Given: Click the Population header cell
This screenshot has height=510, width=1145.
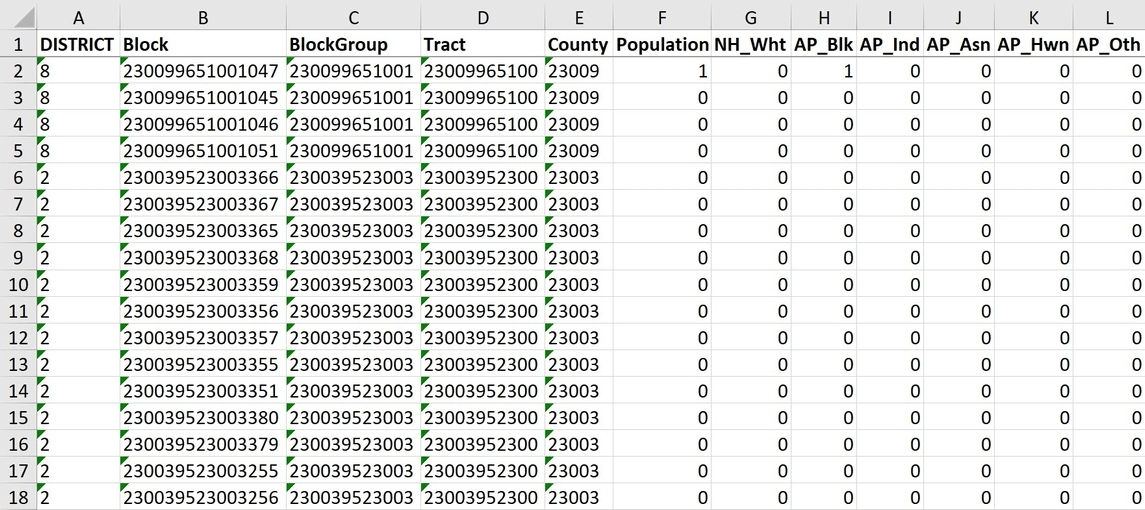Looking at the screenshot, I should (x=662, y=45).
